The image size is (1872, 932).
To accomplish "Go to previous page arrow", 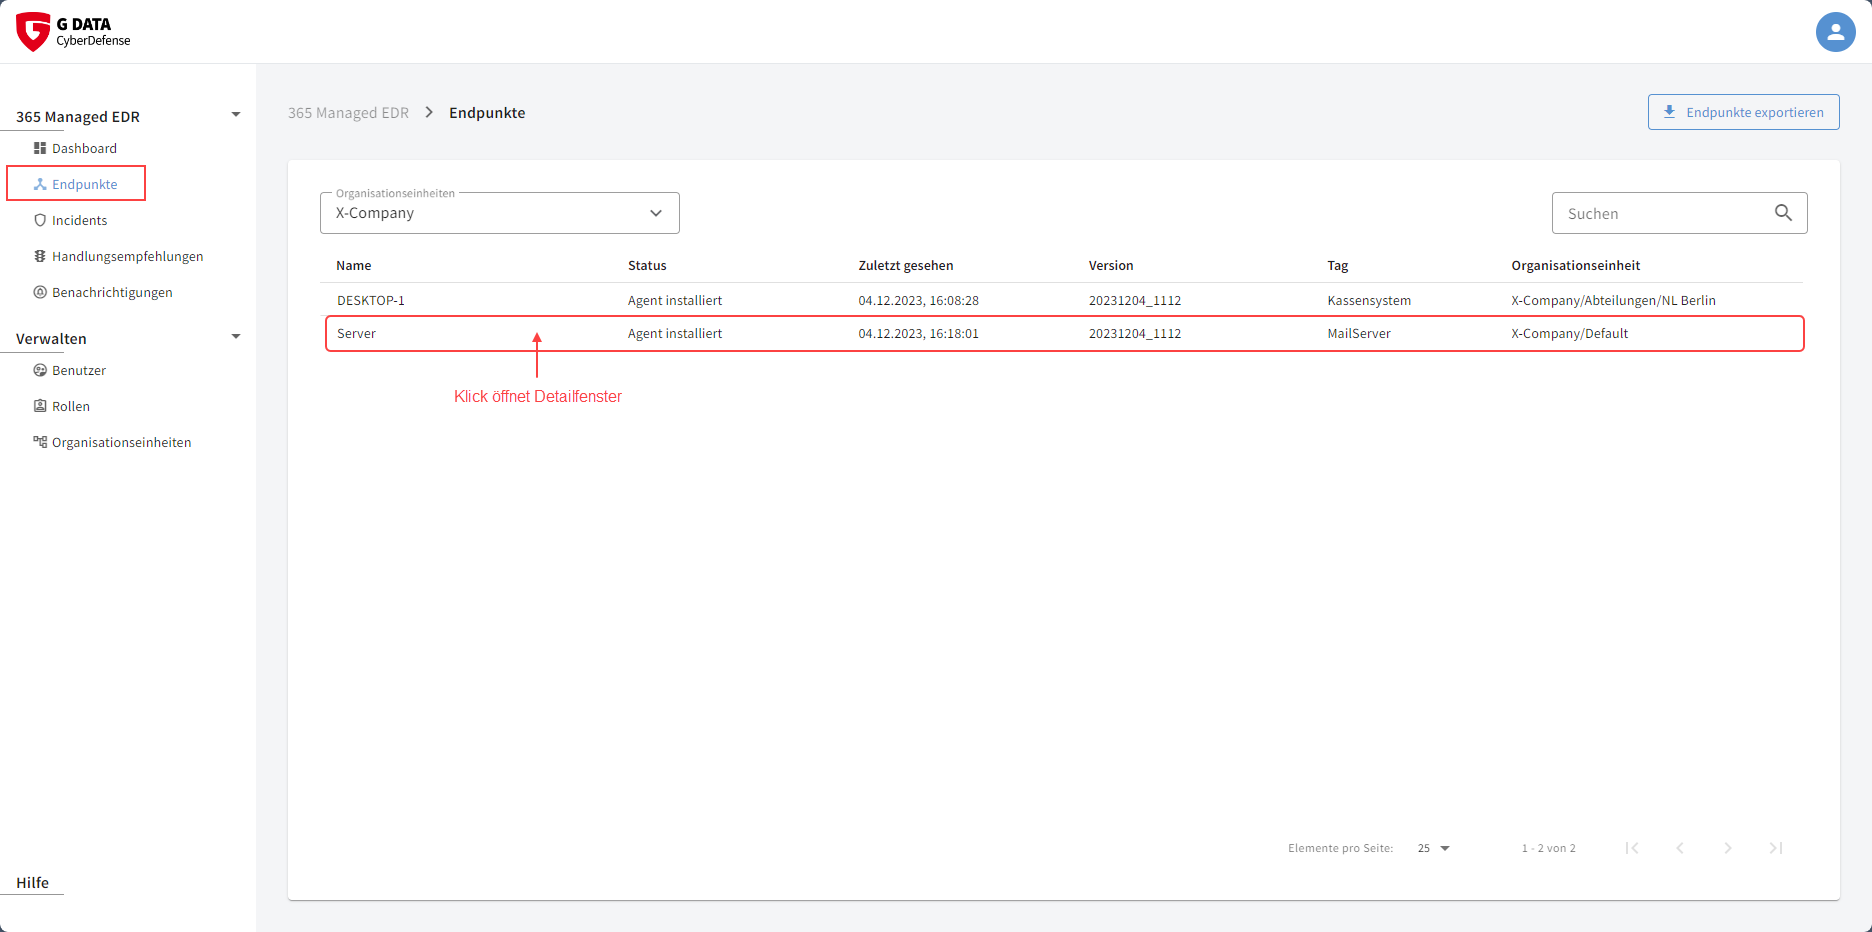I will point(1680,848).
